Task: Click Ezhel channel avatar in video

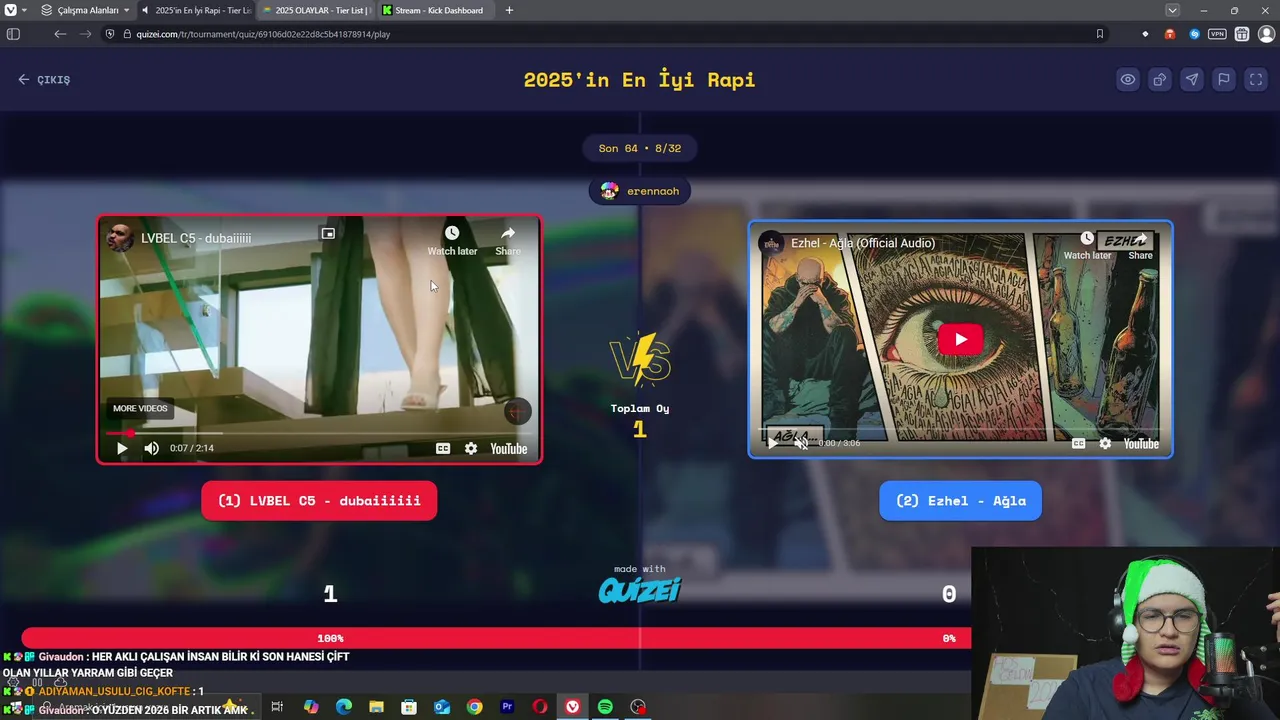Action: tap(771, 243)
